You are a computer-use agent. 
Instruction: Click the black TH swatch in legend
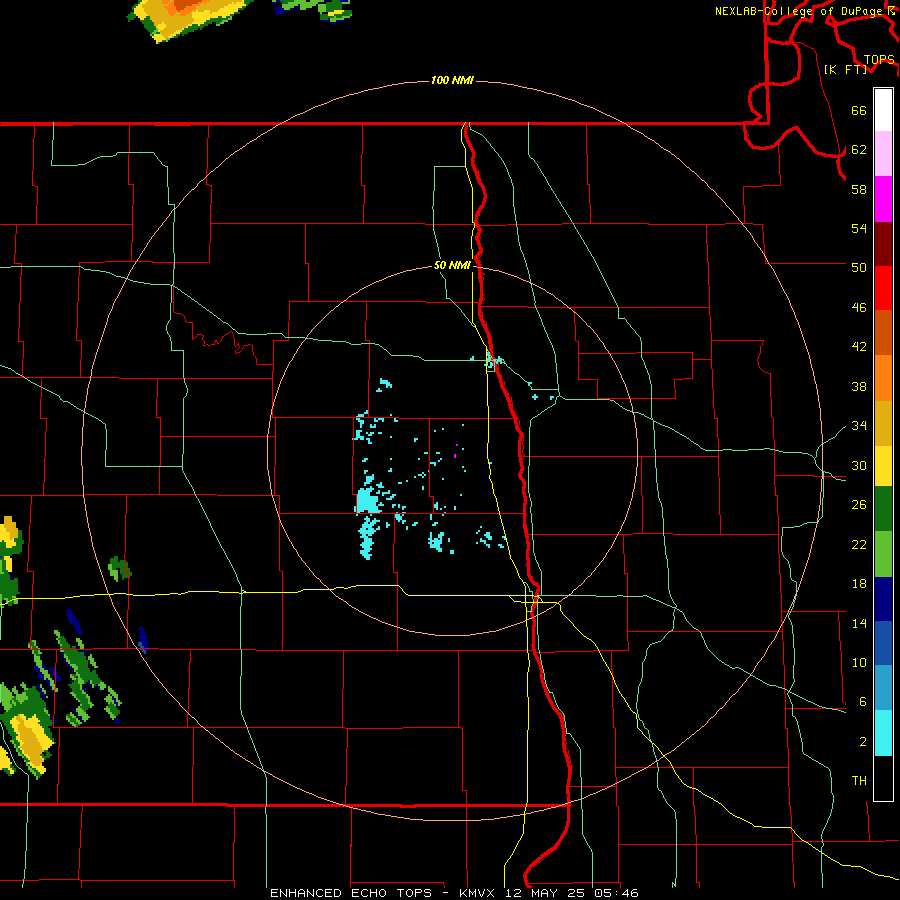click(x=883, y=777)
